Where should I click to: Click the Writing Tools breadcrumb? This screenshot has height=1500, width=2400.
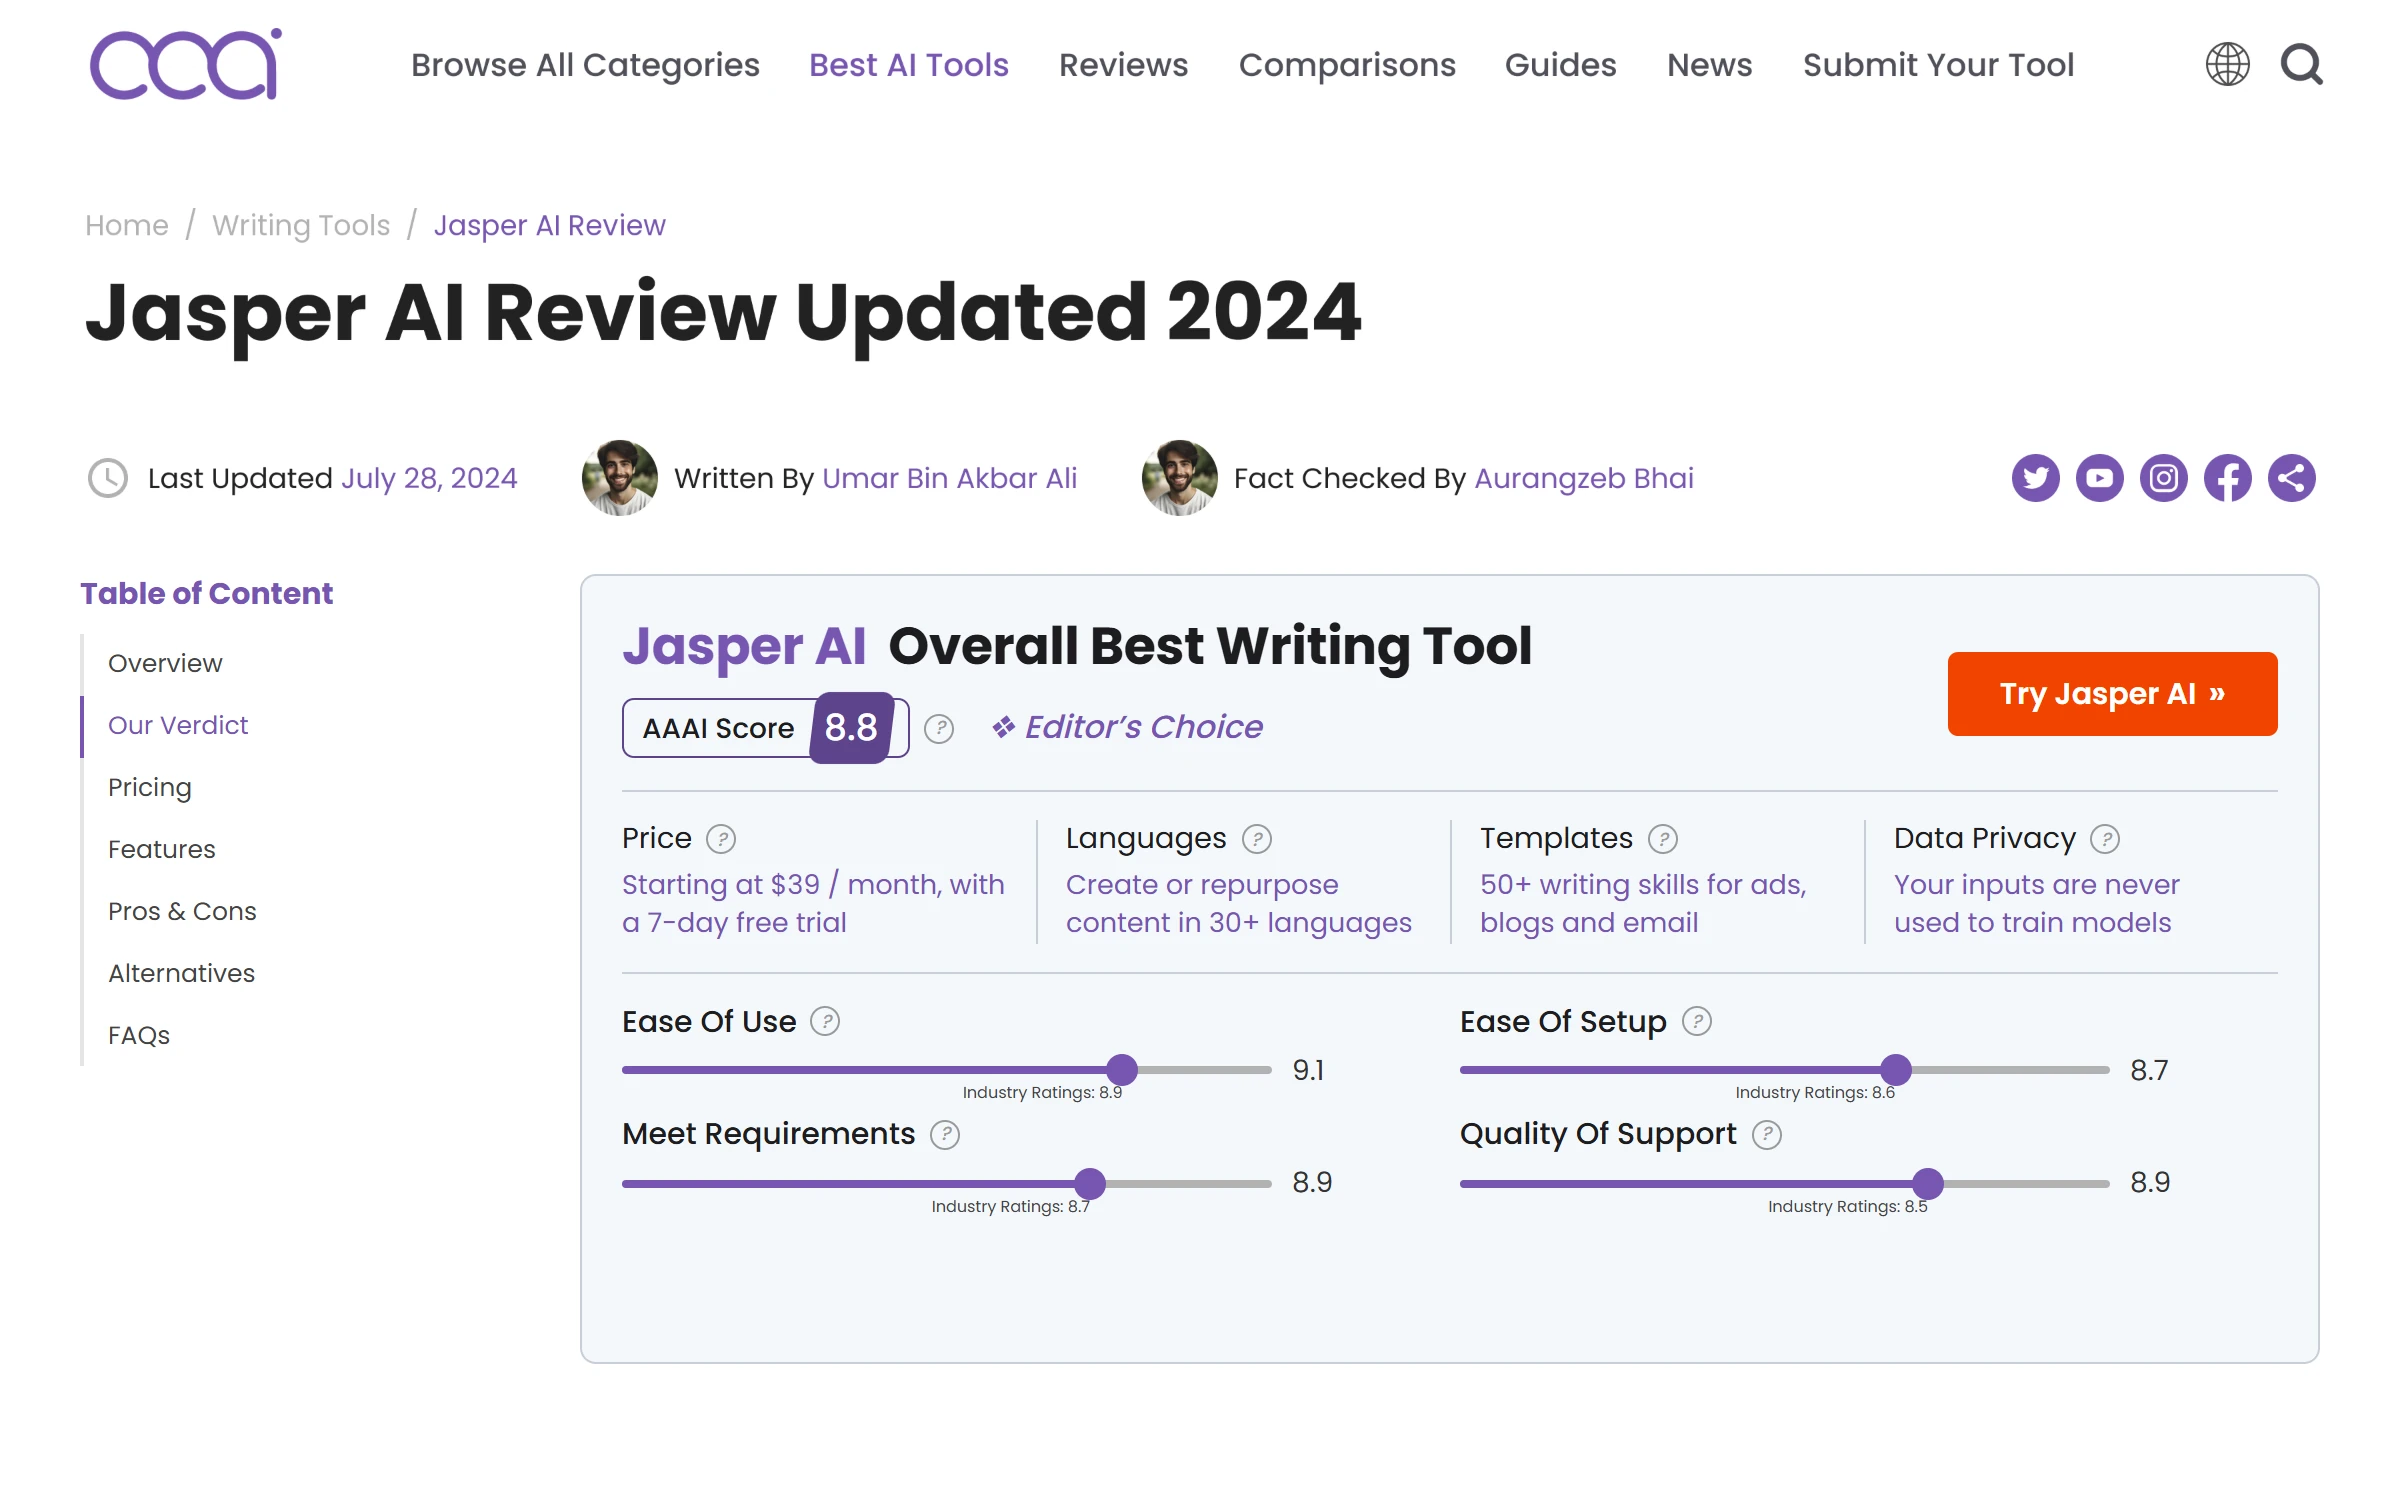click(x=301, y=225)
